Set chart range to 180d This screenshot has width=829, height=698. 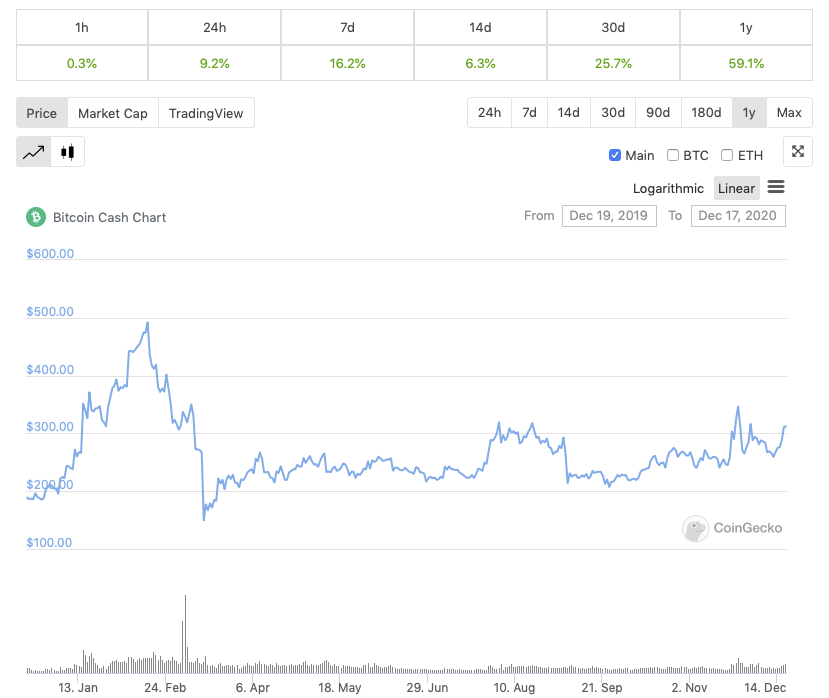pos(706,113)
